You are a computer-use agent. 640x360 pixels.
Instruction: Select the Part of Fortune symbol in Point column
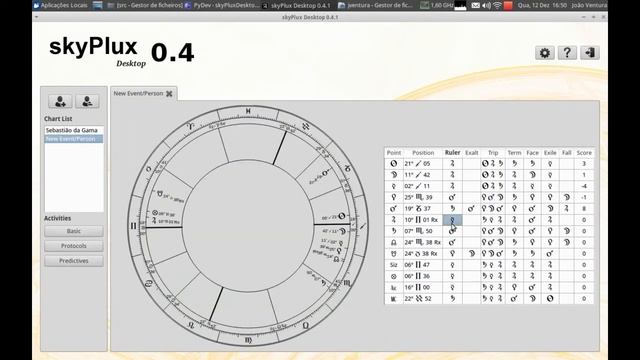click(x=394, y=276)
